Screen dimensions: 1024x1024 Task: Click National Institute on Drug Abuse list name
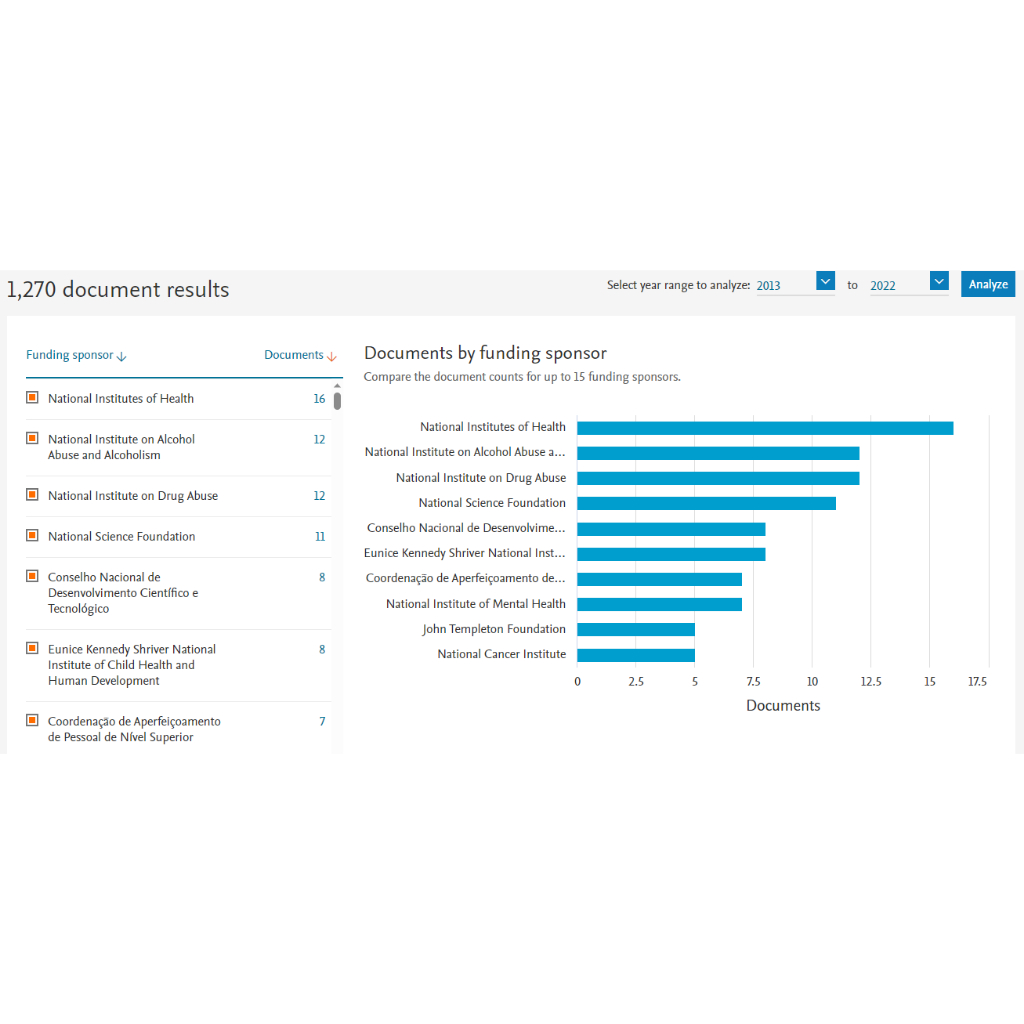pyautogui.click(x=133, y=496)
